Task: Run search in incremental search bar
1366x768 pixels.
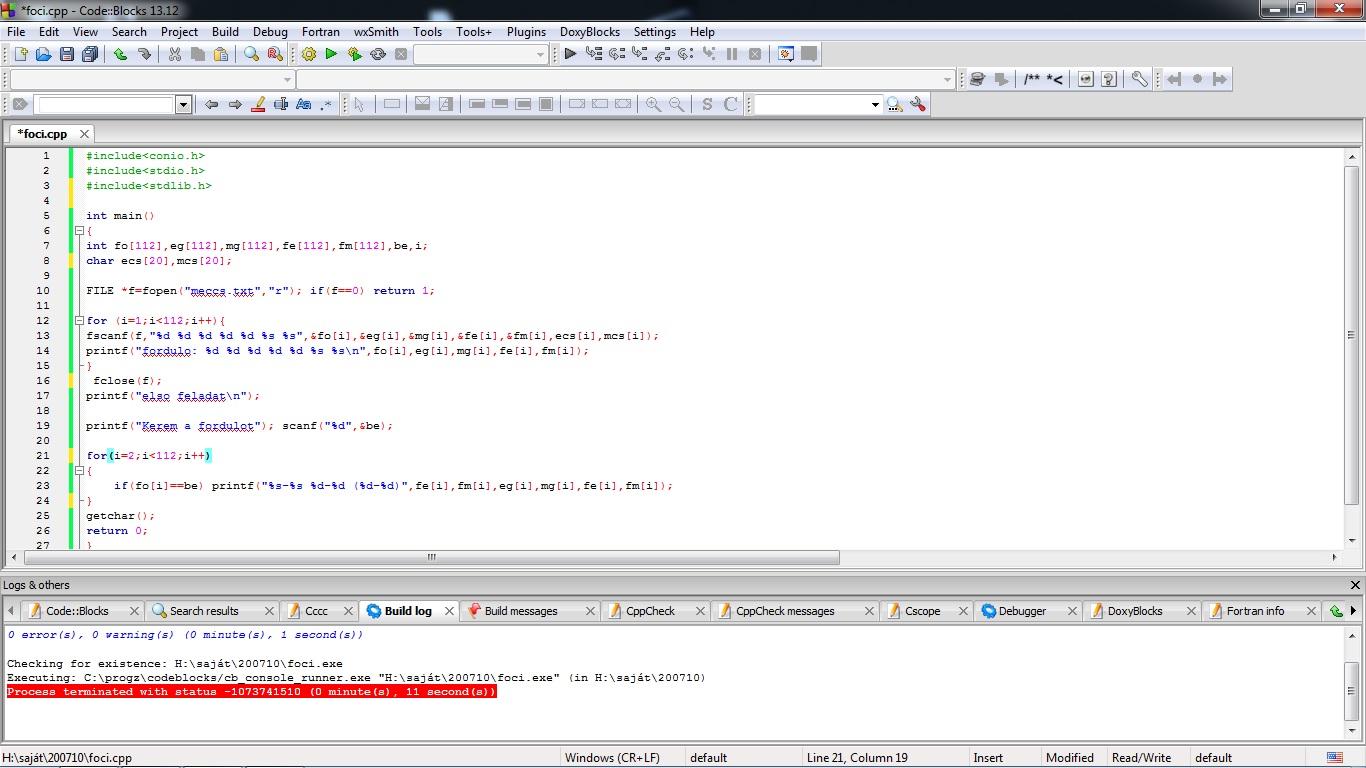Action: pyautogui.click(x=894, y=104)
